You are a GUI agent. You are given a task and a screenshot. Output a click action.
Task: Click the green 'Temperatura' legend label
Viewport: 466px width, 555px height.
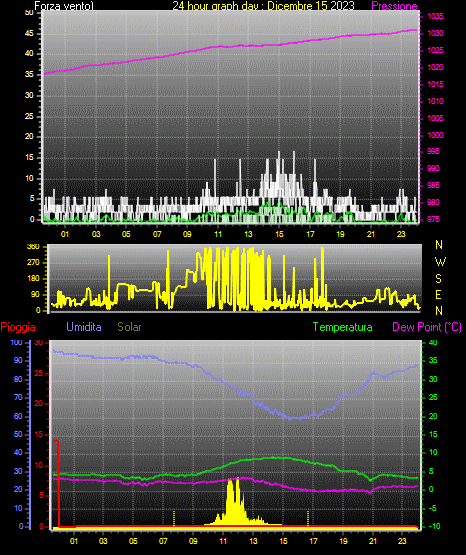342,327
